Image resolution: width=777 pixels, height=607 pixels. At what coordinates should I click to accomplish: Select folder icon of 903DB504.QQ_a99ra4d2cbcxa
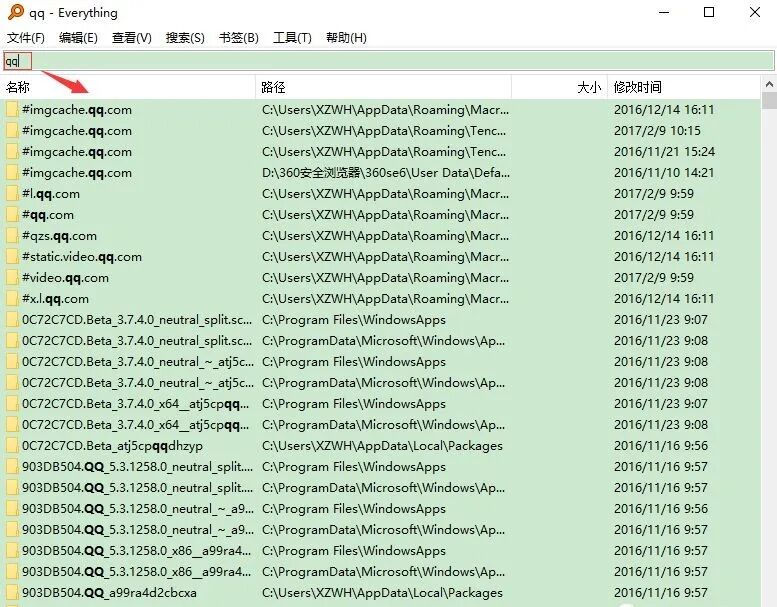click(12, 593)
